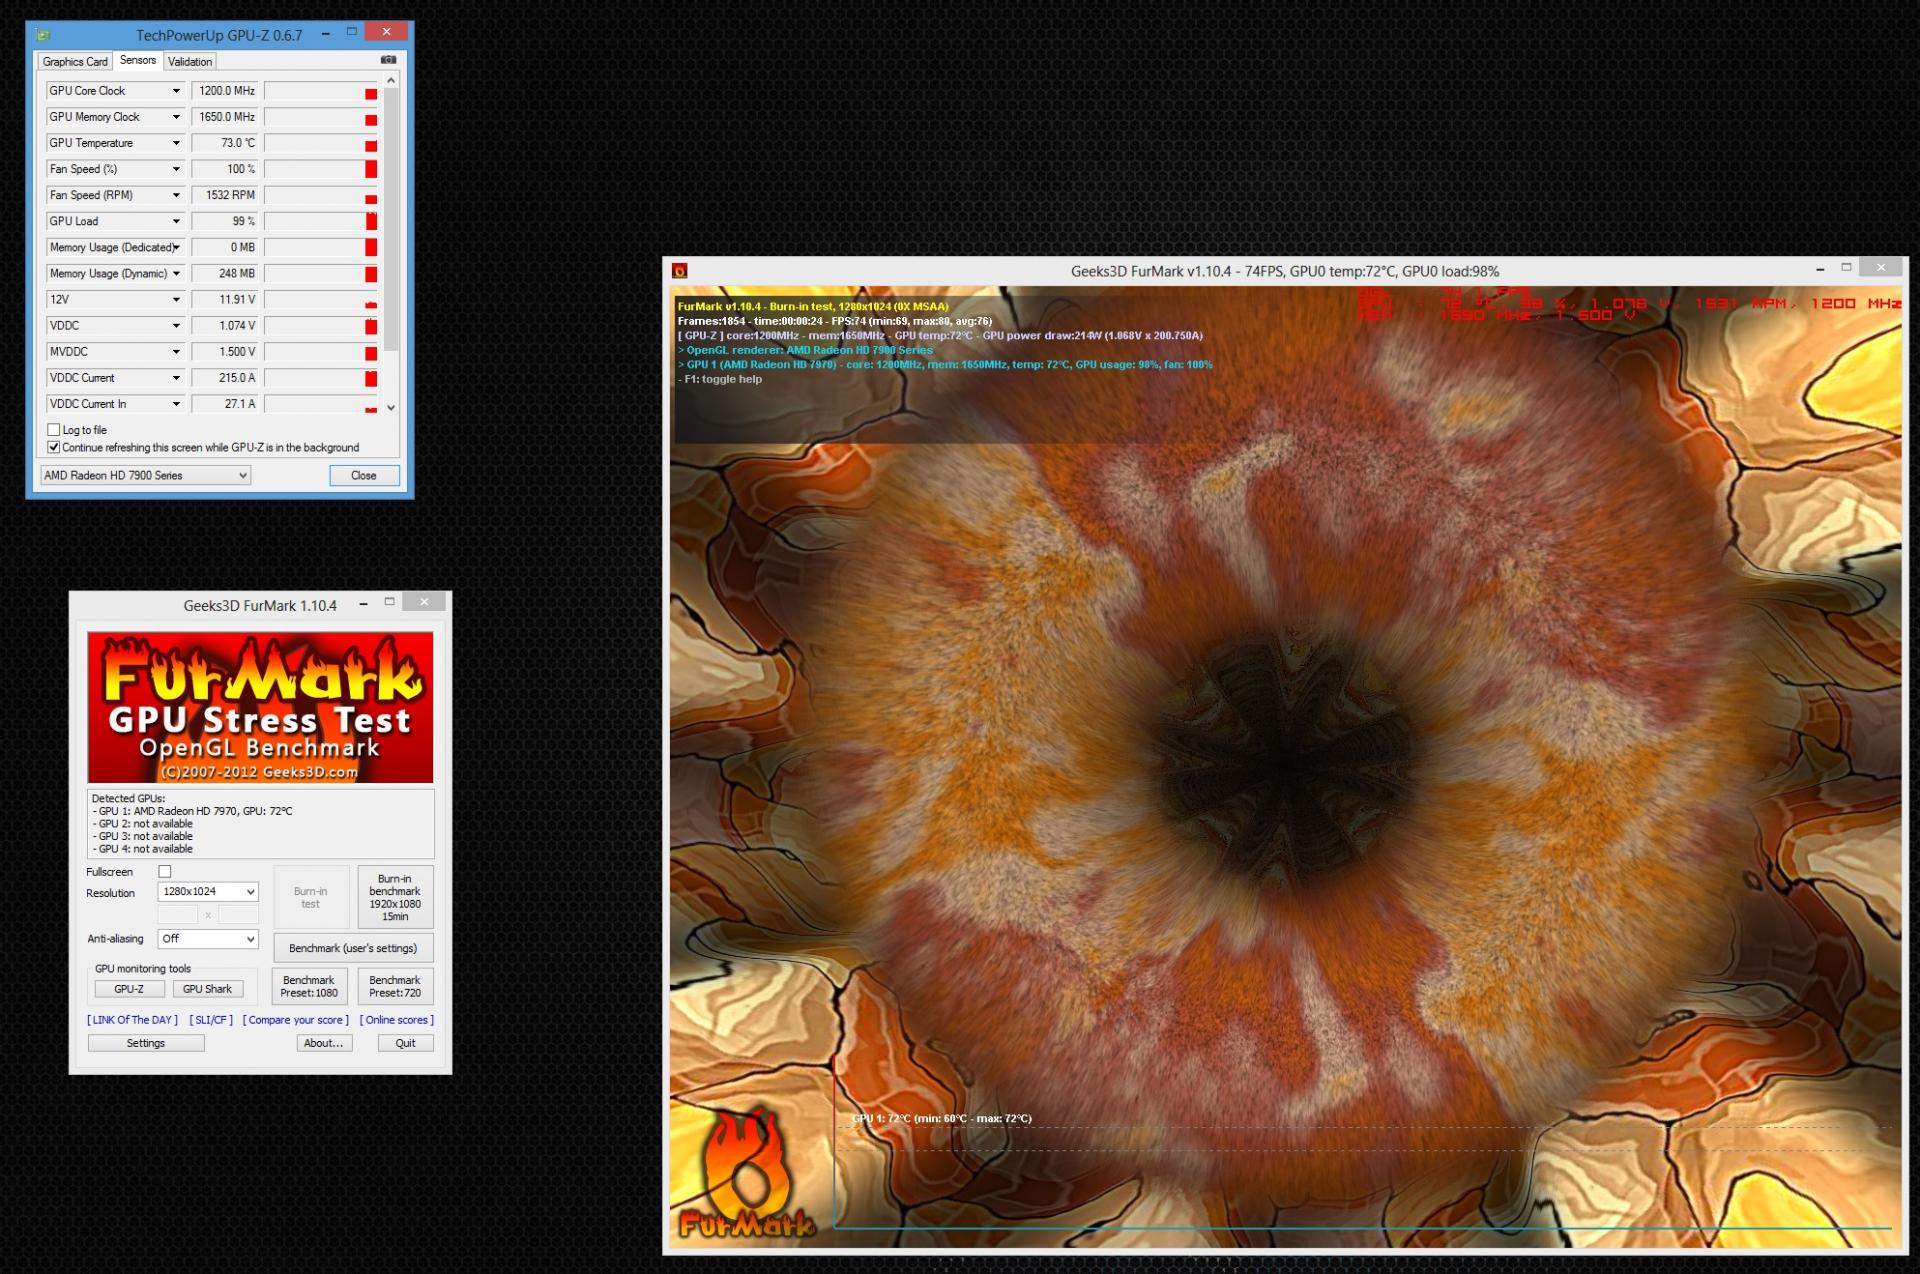This screenshot has height=1274, width=1920.
Task: Run Benchmark Preset:1080
Action: [x=309, y=987]
